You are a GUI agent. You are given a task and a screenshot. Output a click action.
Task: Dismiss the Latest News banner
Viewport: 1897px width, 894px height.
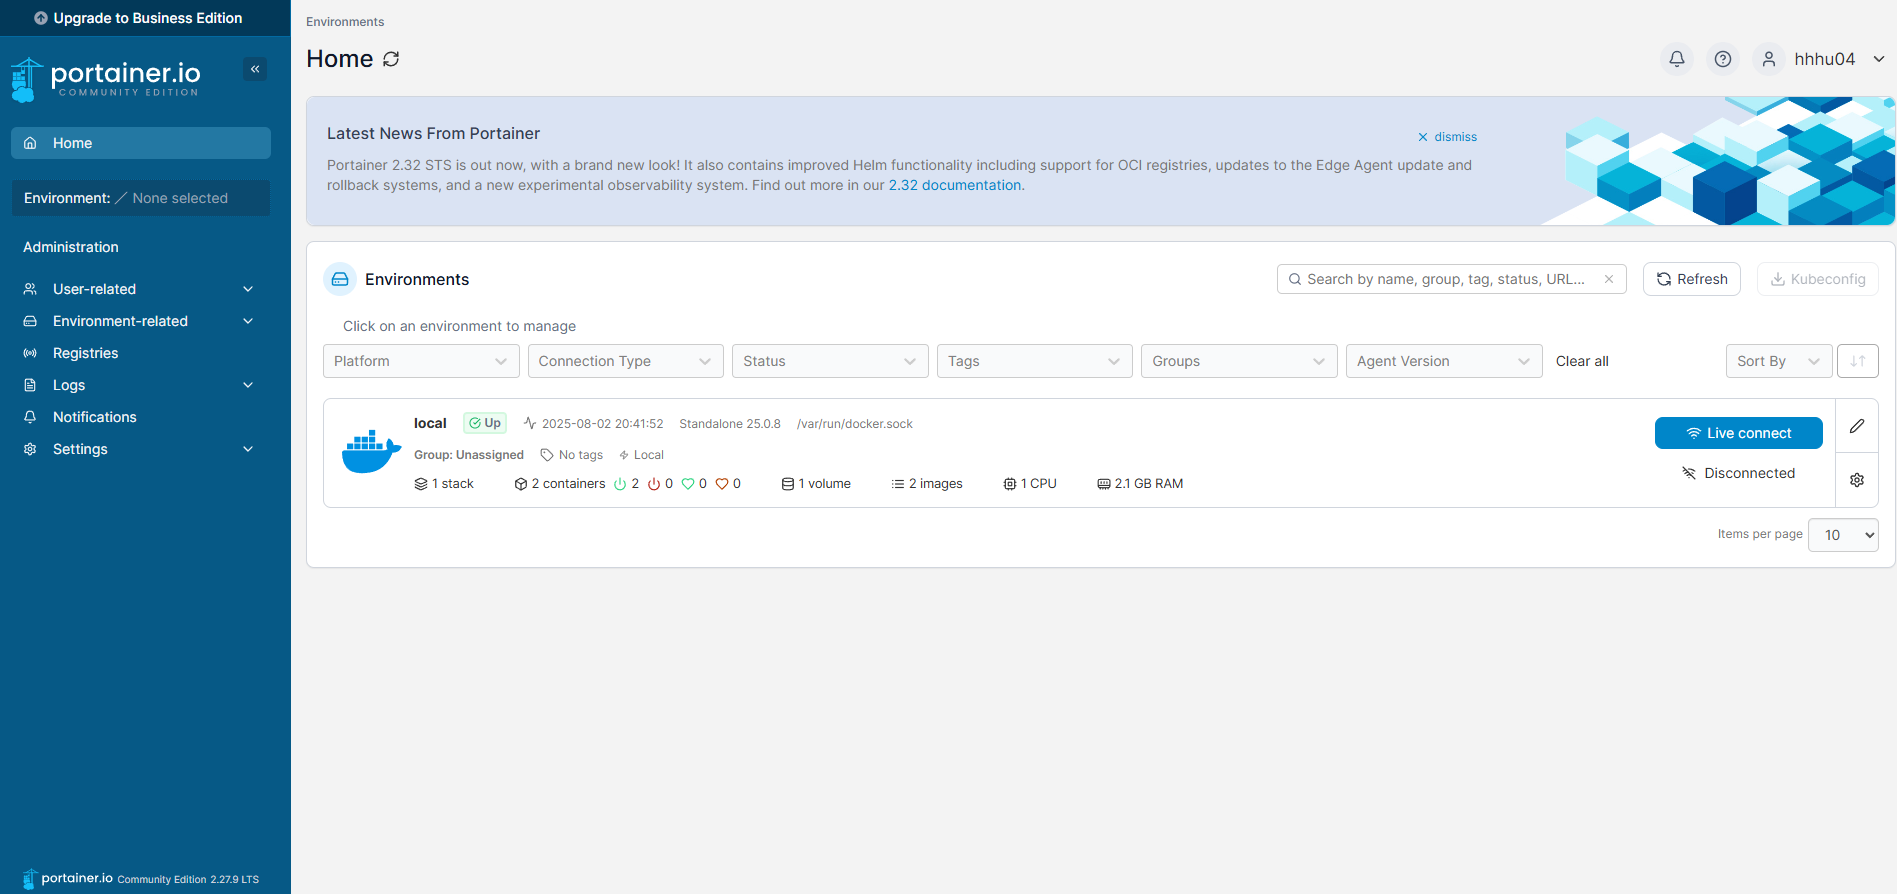coord(1447,137)
